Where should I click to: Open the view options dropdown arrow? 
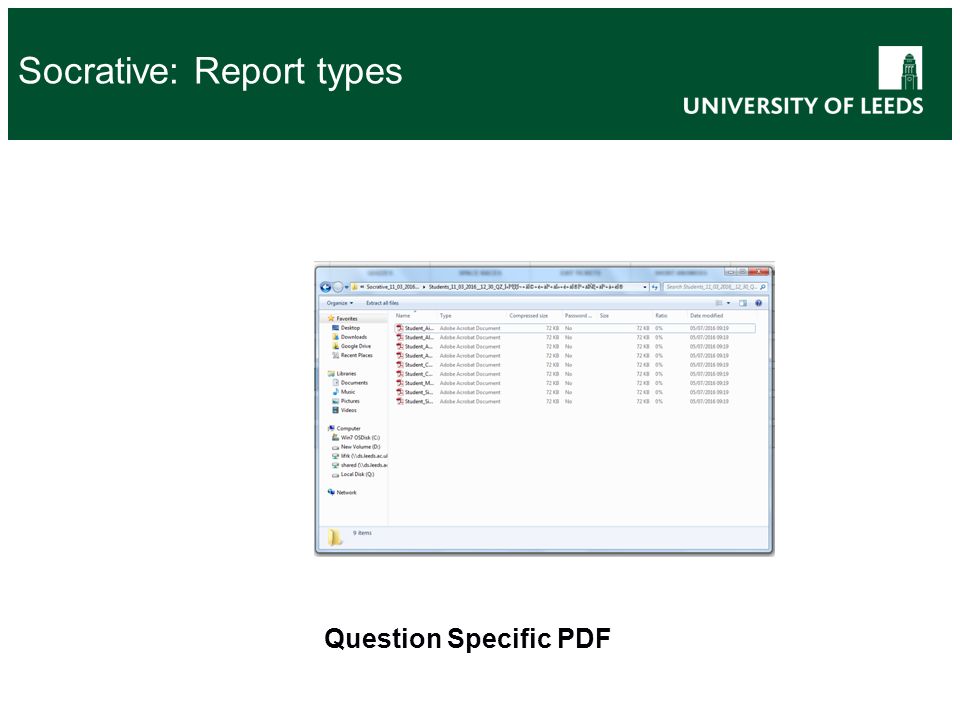728,303
